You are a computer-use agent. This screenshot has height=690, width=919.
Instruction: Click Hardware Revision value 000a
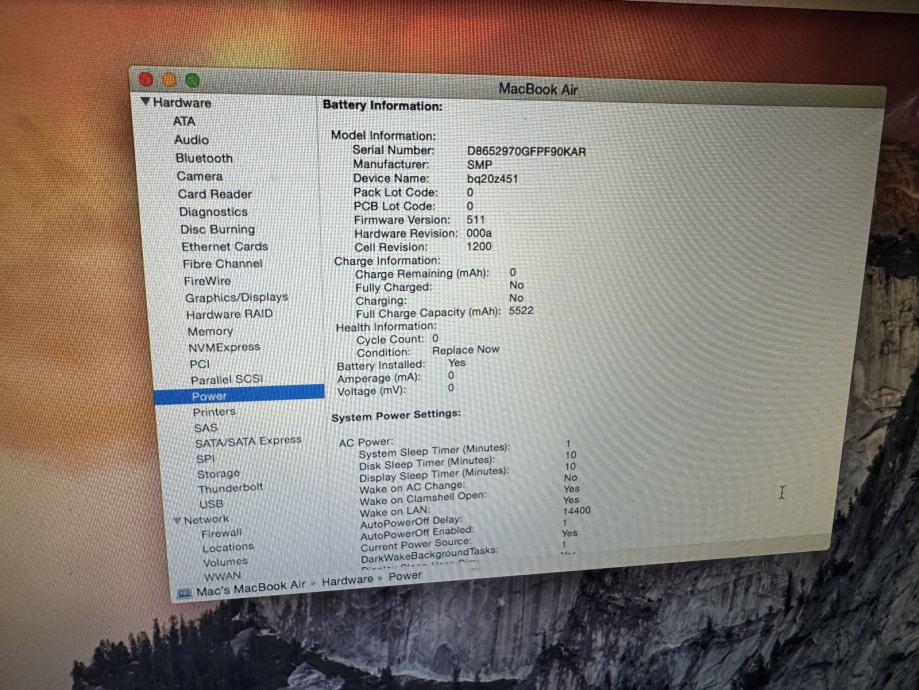click(479, 233)
